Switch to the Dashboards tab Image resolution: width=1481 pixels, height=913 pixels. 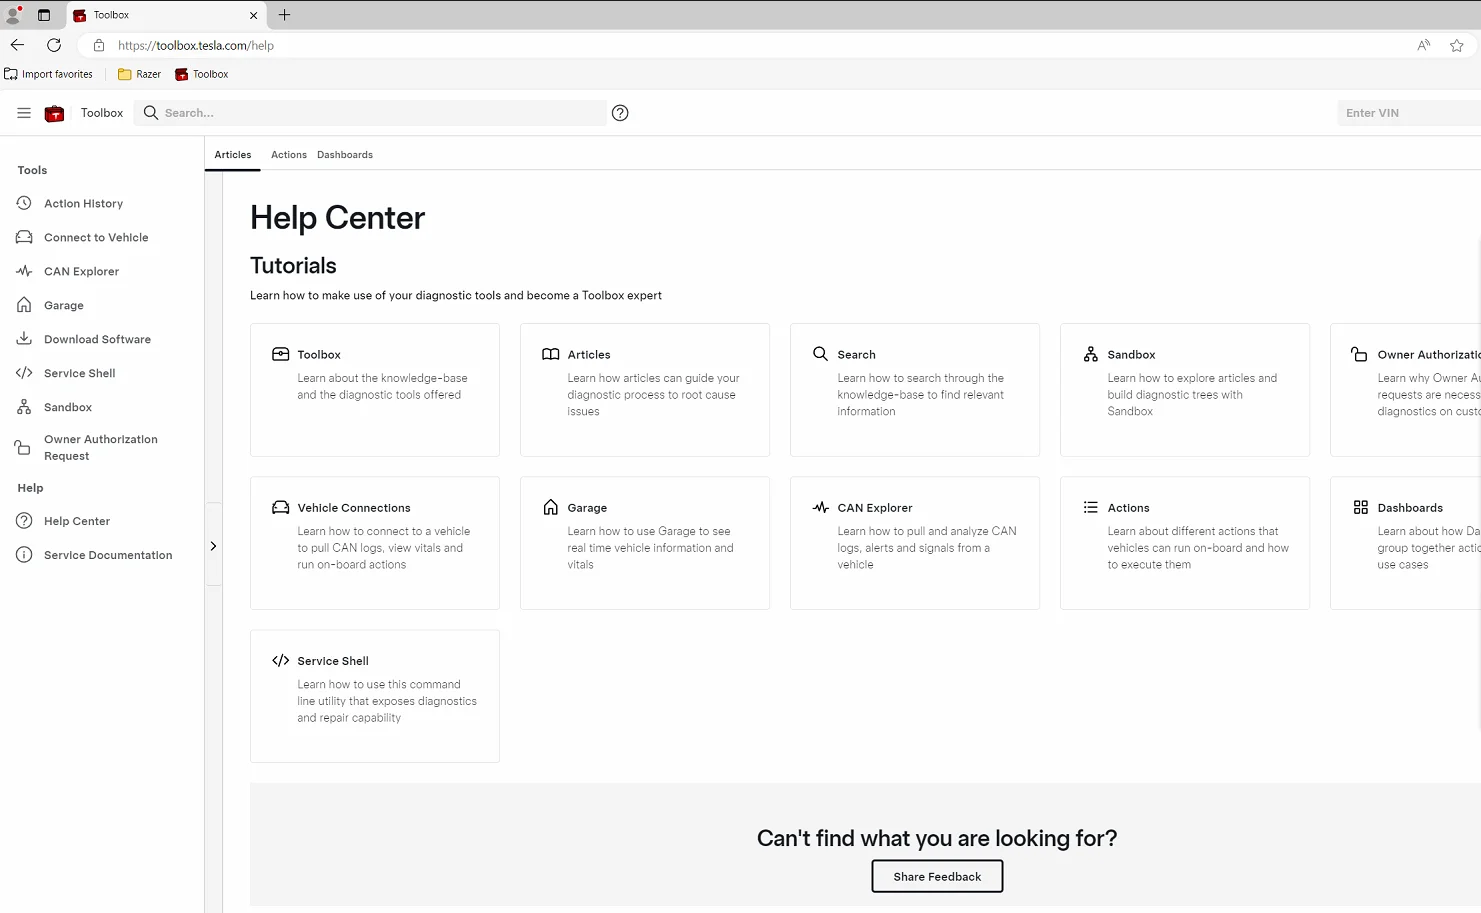(x=345, y=155)
